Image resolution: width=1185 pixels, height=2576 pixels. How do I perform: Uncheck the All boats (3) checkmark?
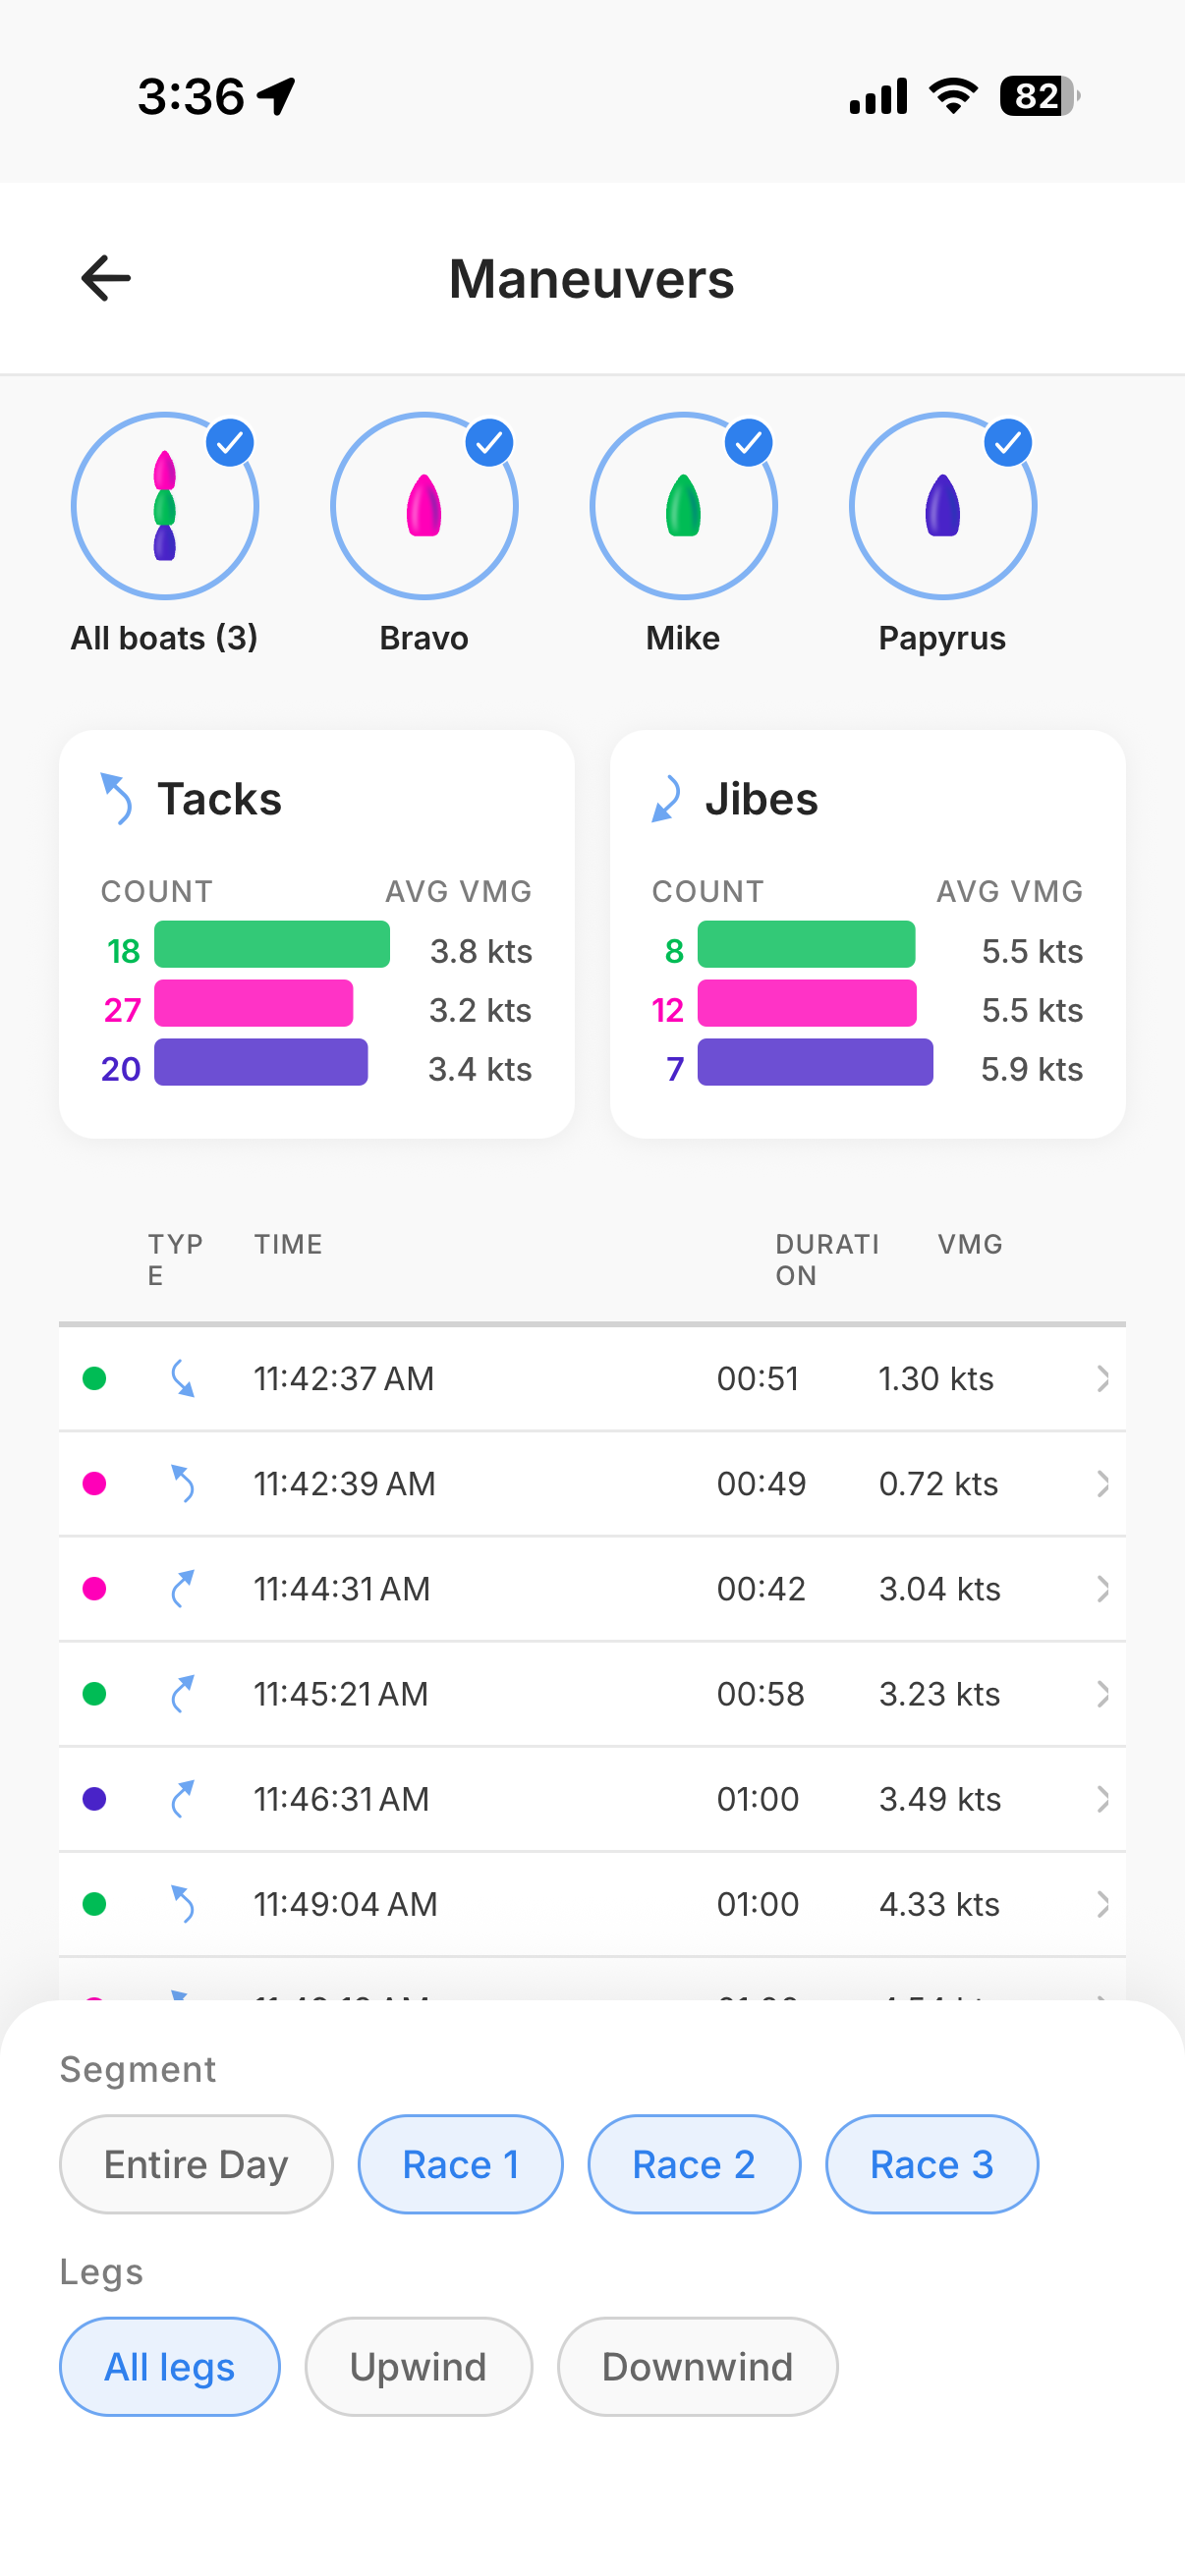click(x=230, y=443)
